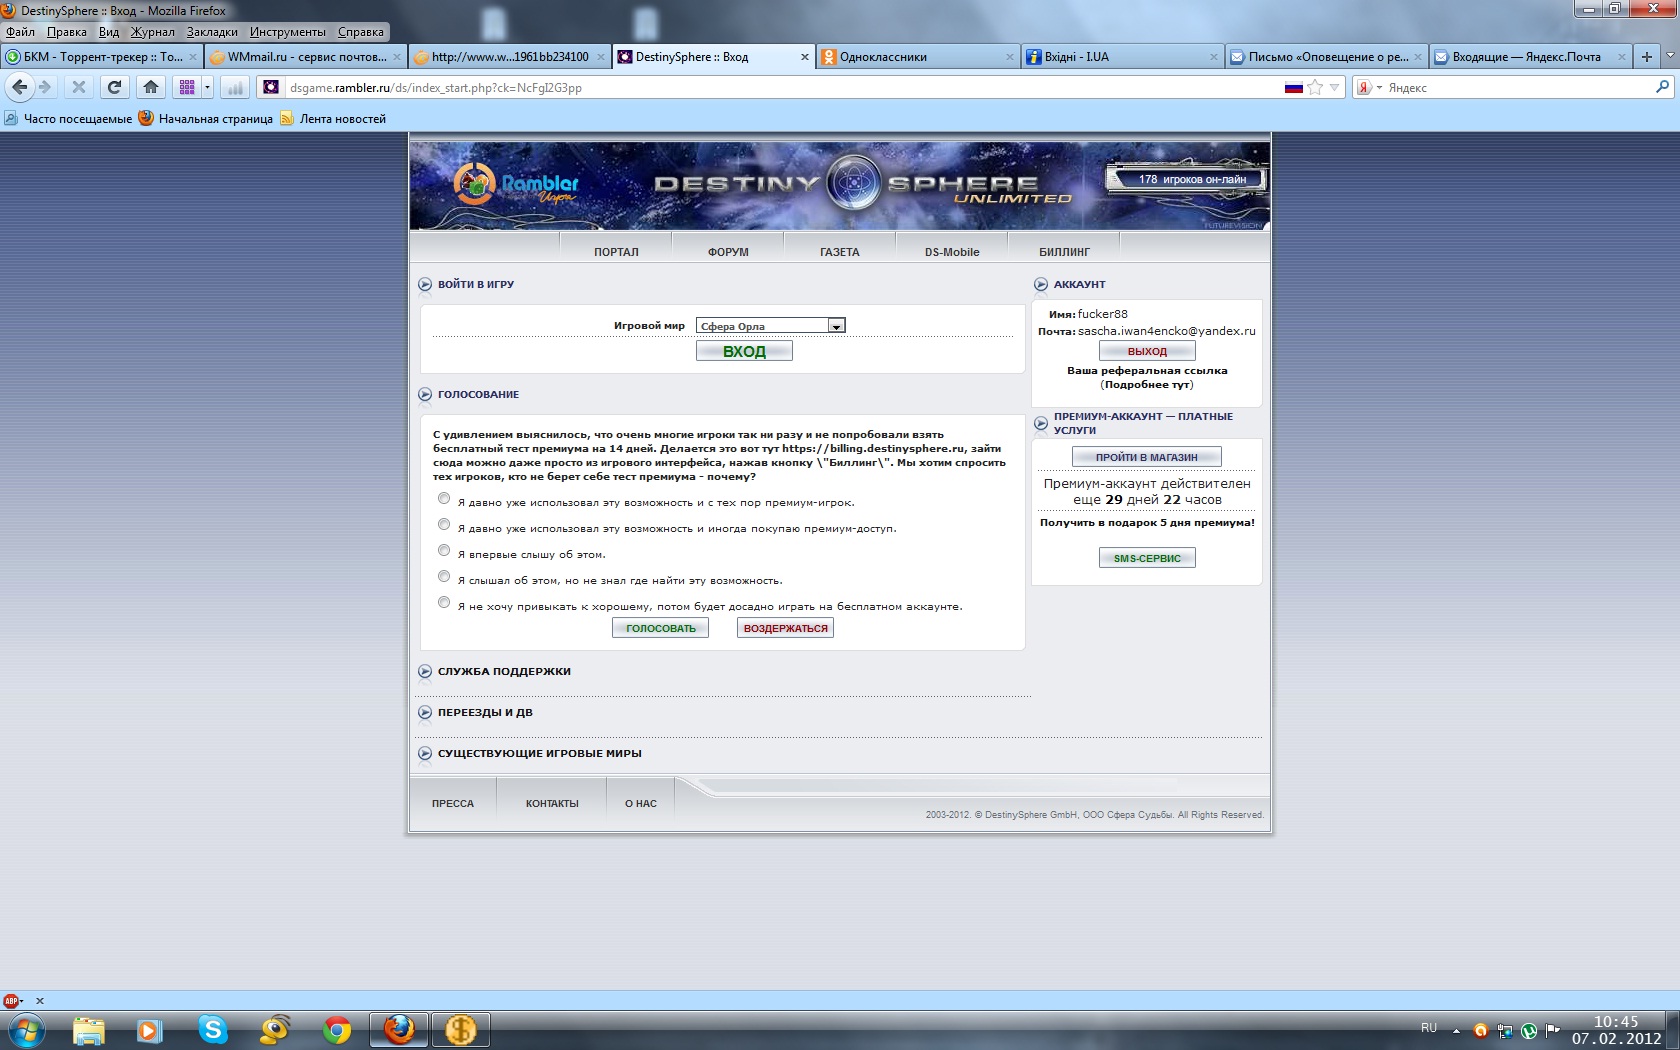Open Windows Explorer from the taskbar

[x=88, y=1030]
